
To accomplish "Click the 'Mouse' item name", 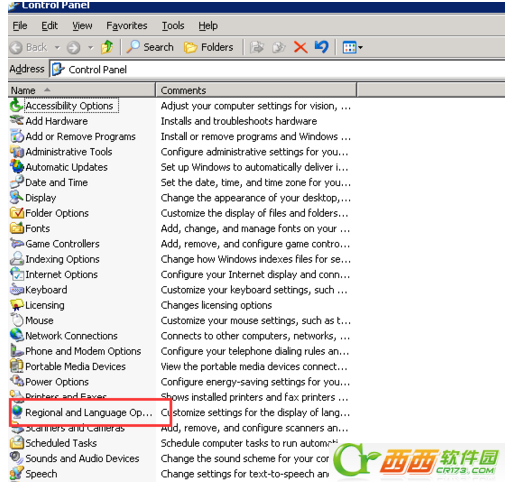I will (39, 320).
